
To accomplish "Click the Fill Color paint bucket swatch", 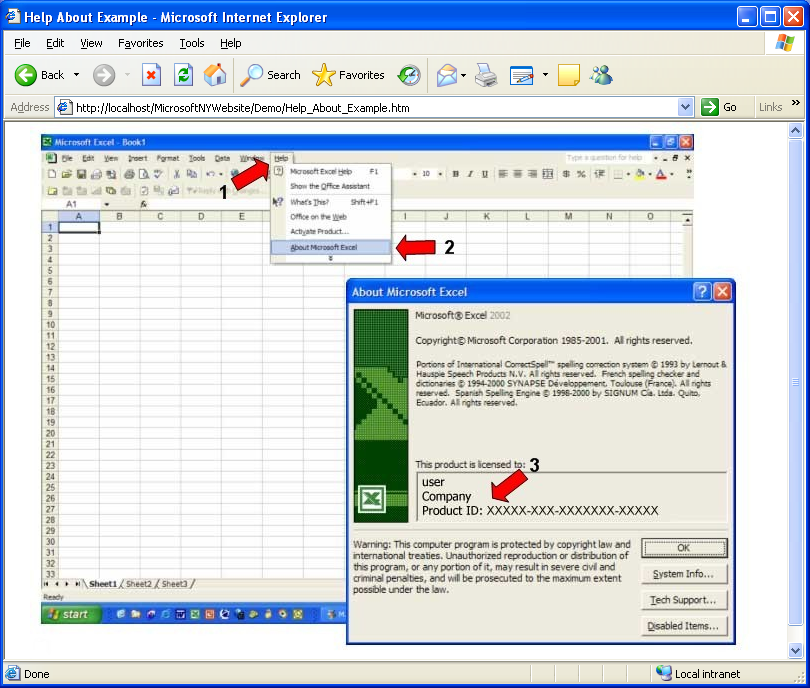I will point(640,174).
